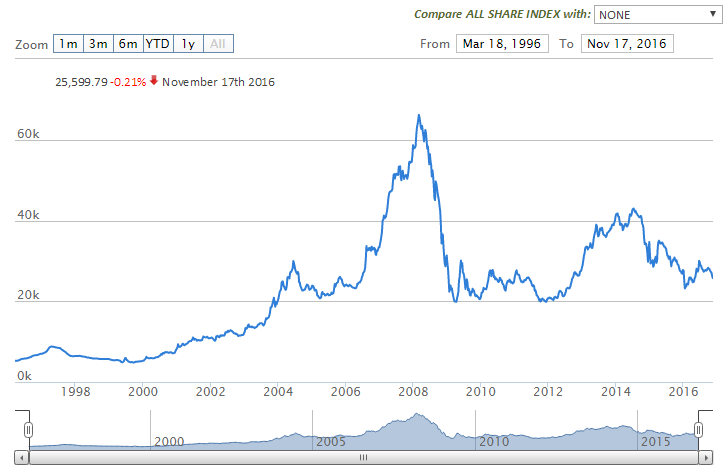Click the 2008 x-axis label
Viewport: 726px width, 466px height.
(413, 392)
